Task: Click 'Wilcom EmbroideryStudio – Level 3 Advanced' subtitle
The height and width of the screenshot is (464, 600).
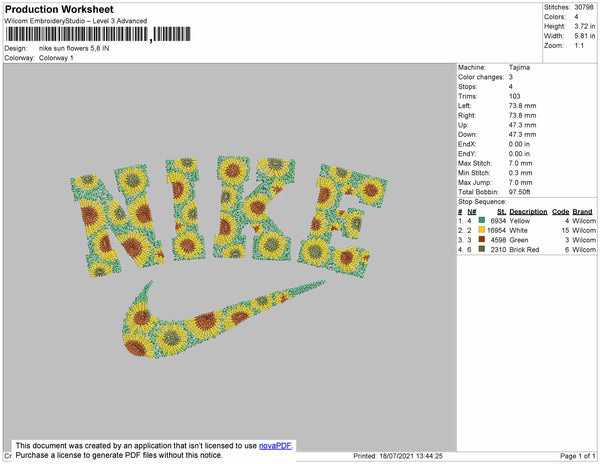Action: click(x=76, y=21)
